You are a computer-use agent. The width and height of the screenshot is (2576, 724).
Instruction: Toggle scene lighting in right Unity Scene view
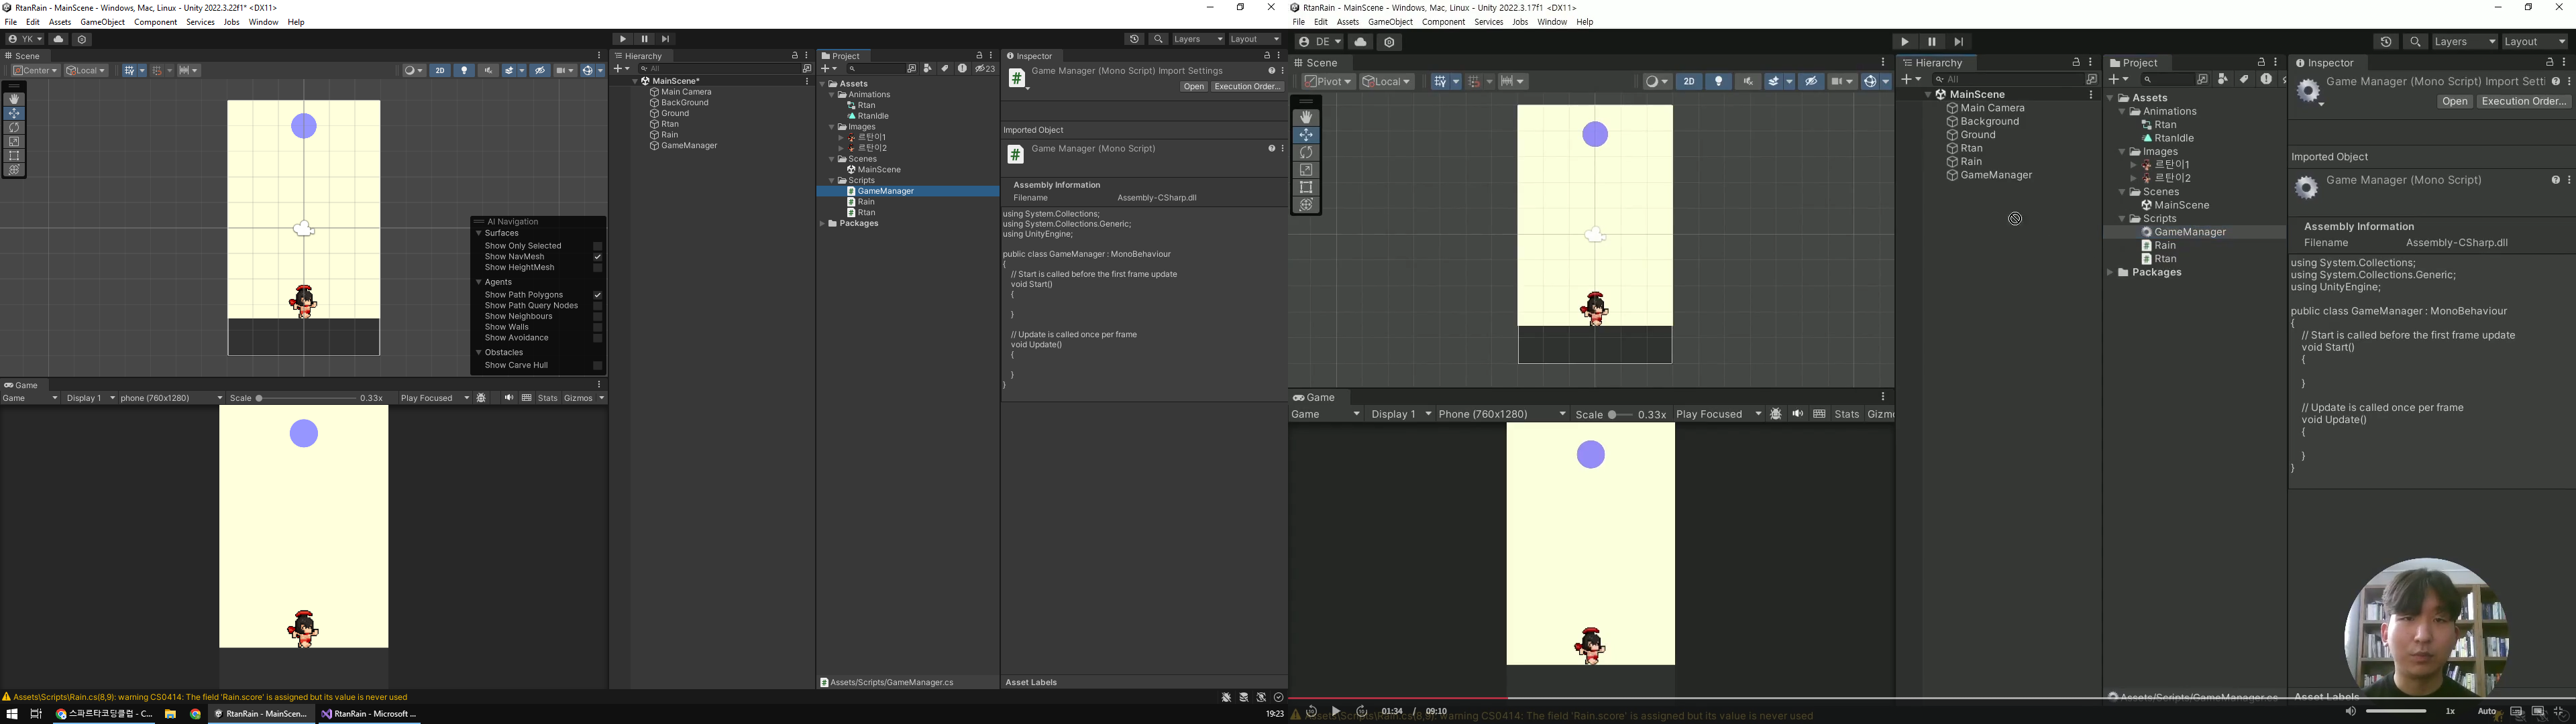pyautogui.click(x=1718, y=81)
